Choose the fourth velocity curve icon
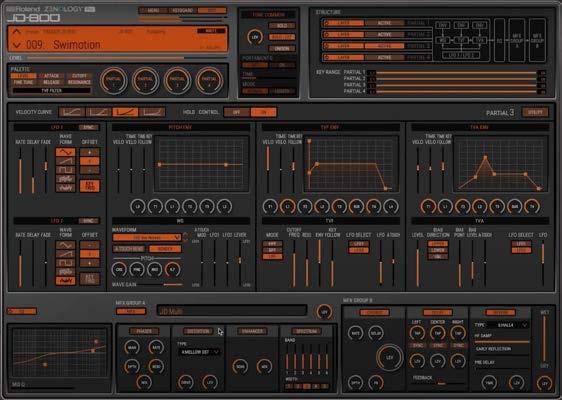This screenshot has width=562, height=400. 152,112
